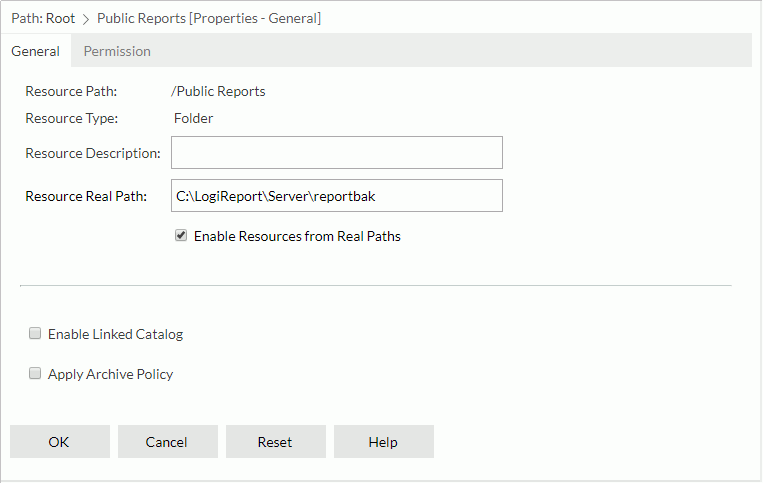Switch to the General tab

[35, 51]
